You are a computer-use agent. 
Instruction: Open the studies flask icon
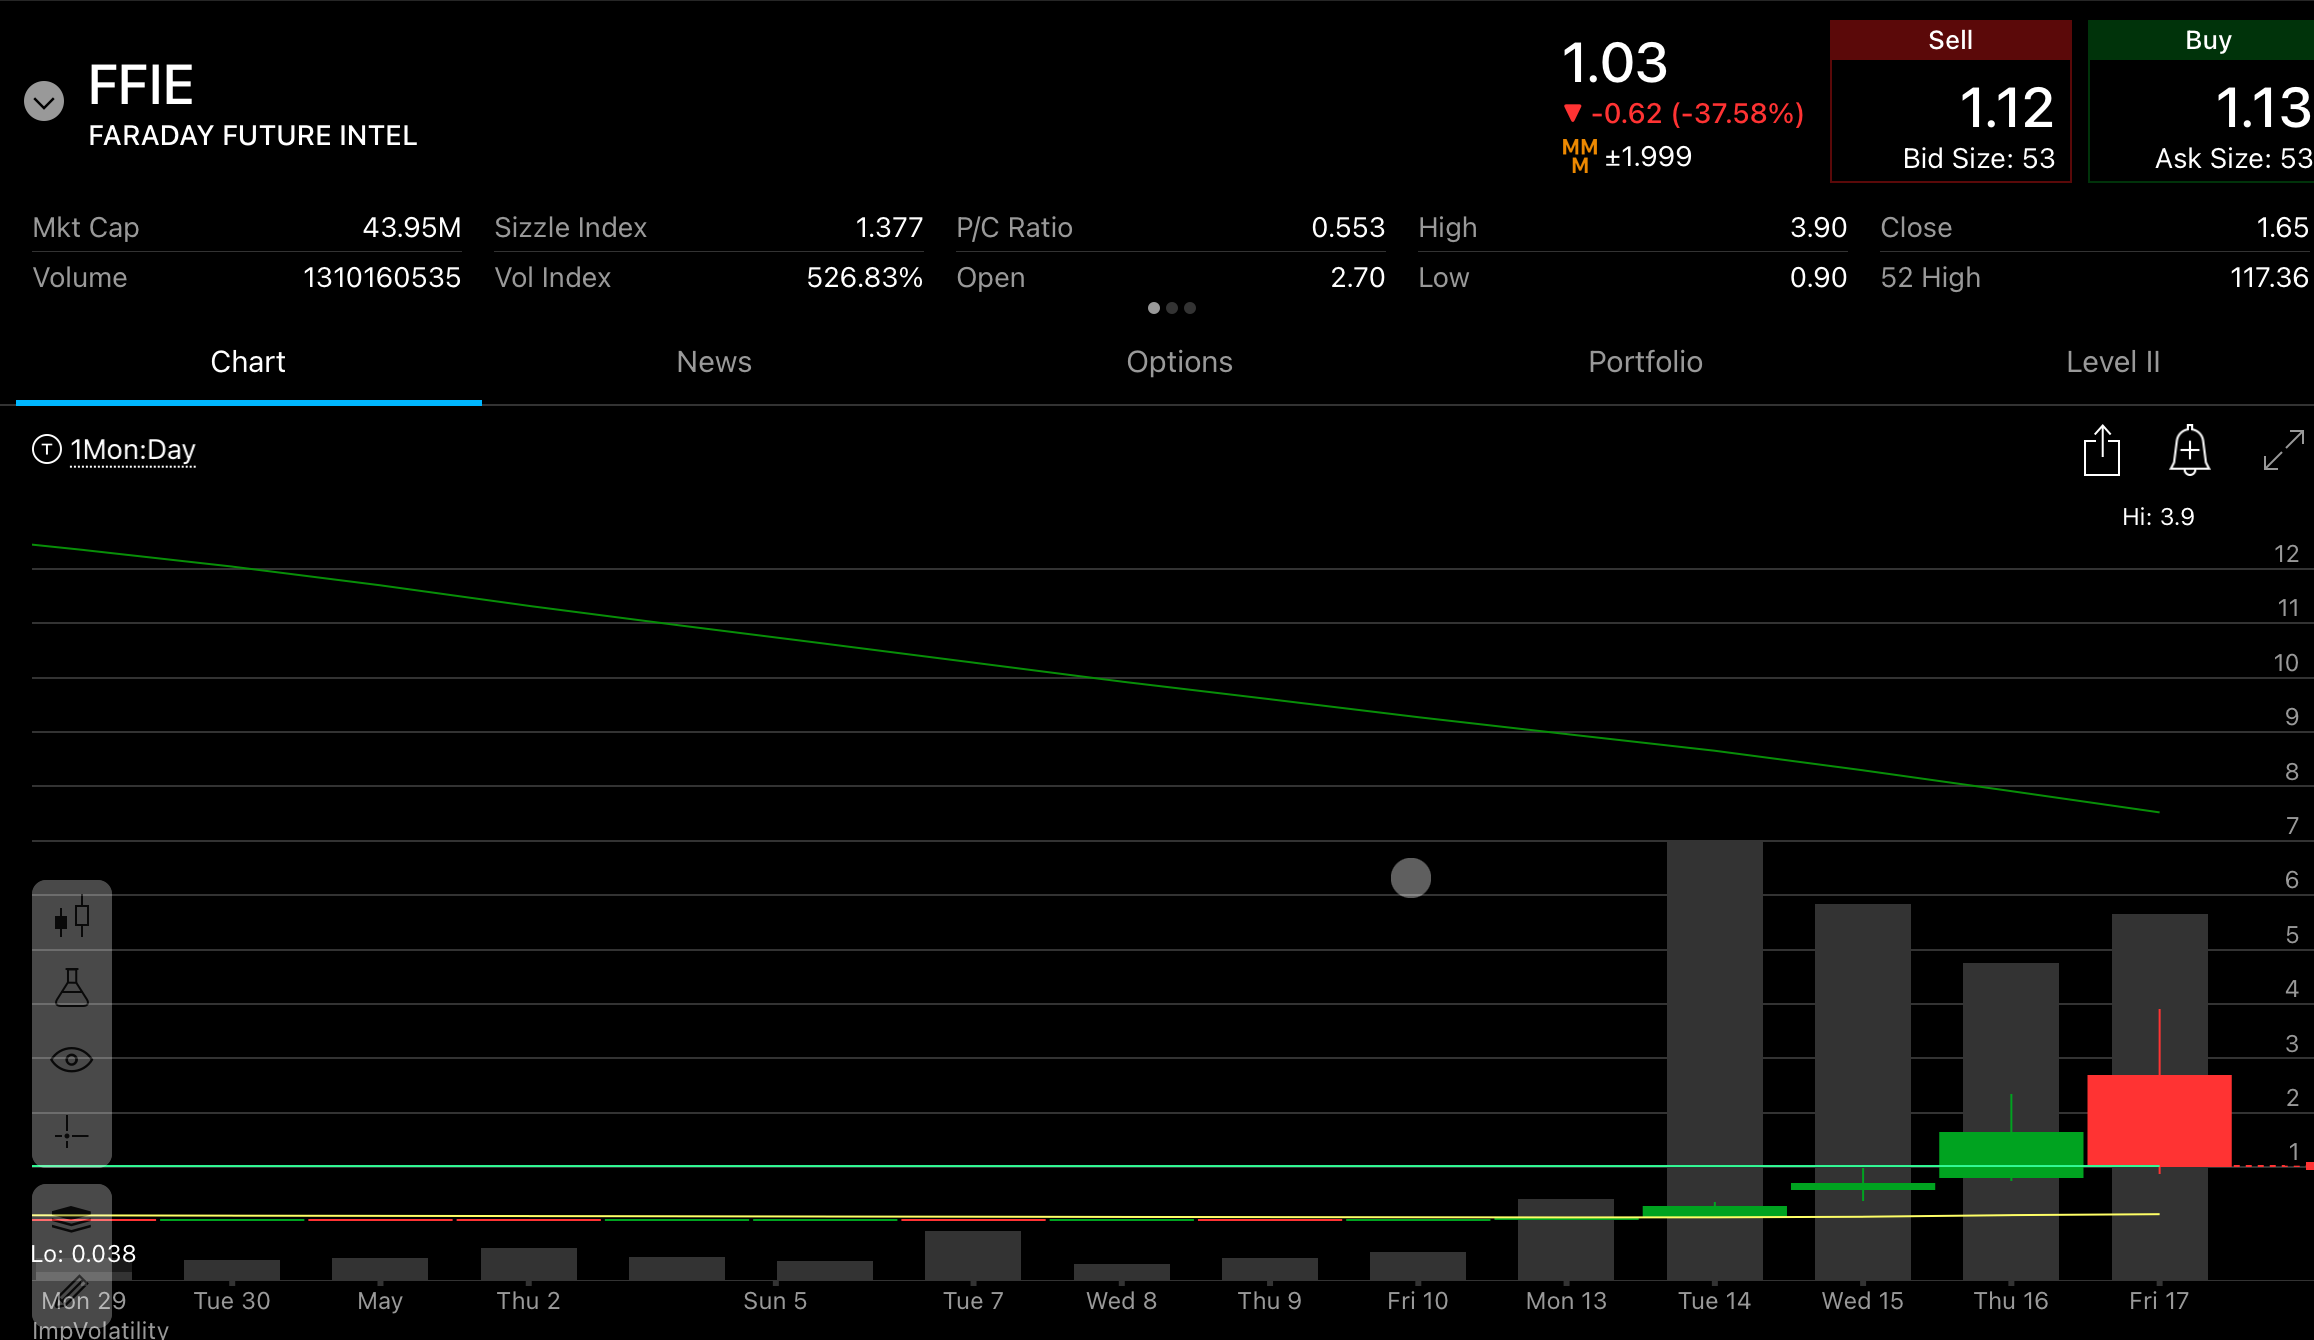(72, 988)
